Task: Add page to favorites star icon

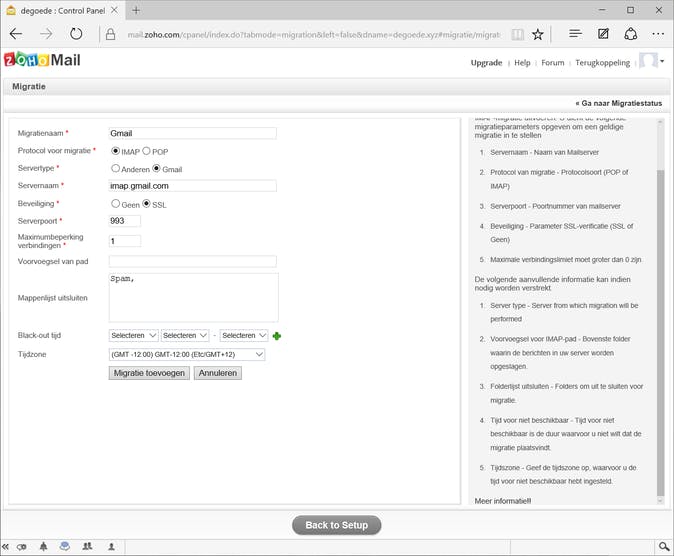Action: pyautogui.click(x=537, y=34)
